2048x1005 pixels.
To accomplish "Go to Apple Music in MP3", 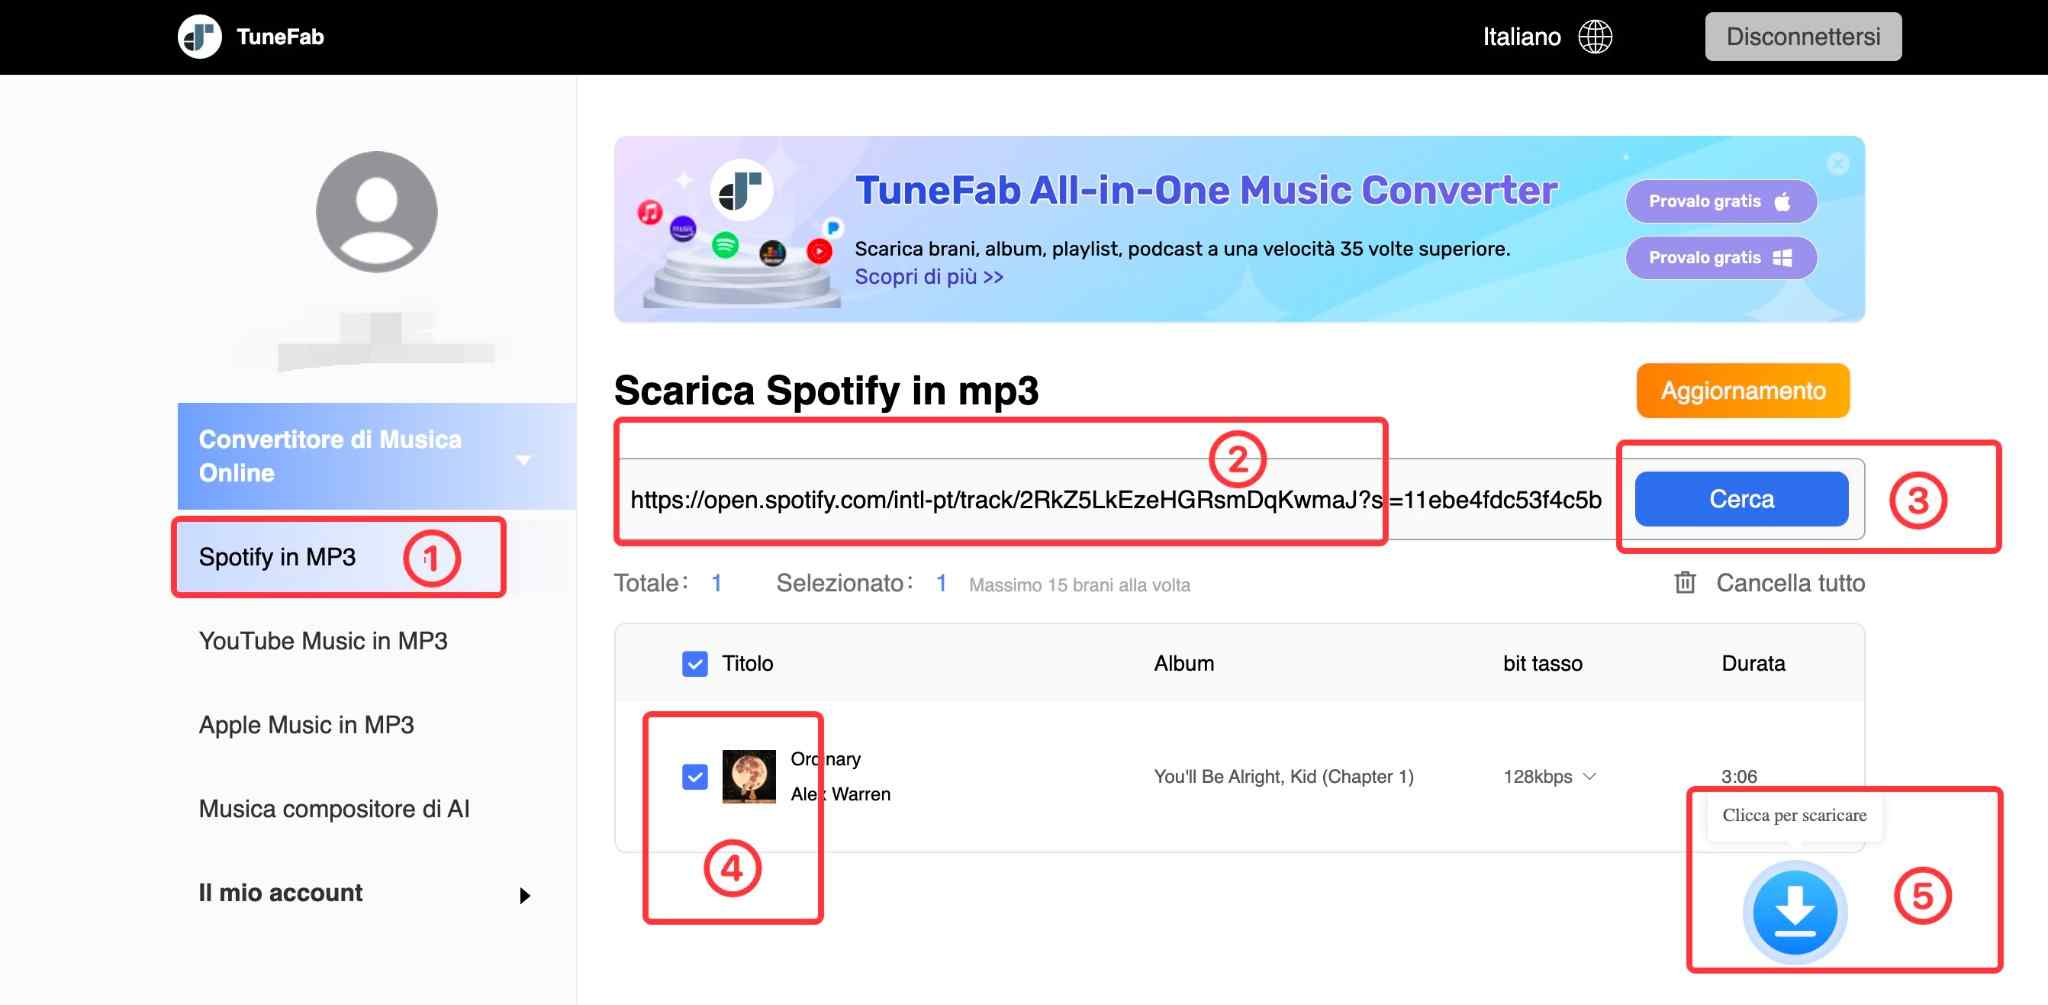I will coord(306,725).
